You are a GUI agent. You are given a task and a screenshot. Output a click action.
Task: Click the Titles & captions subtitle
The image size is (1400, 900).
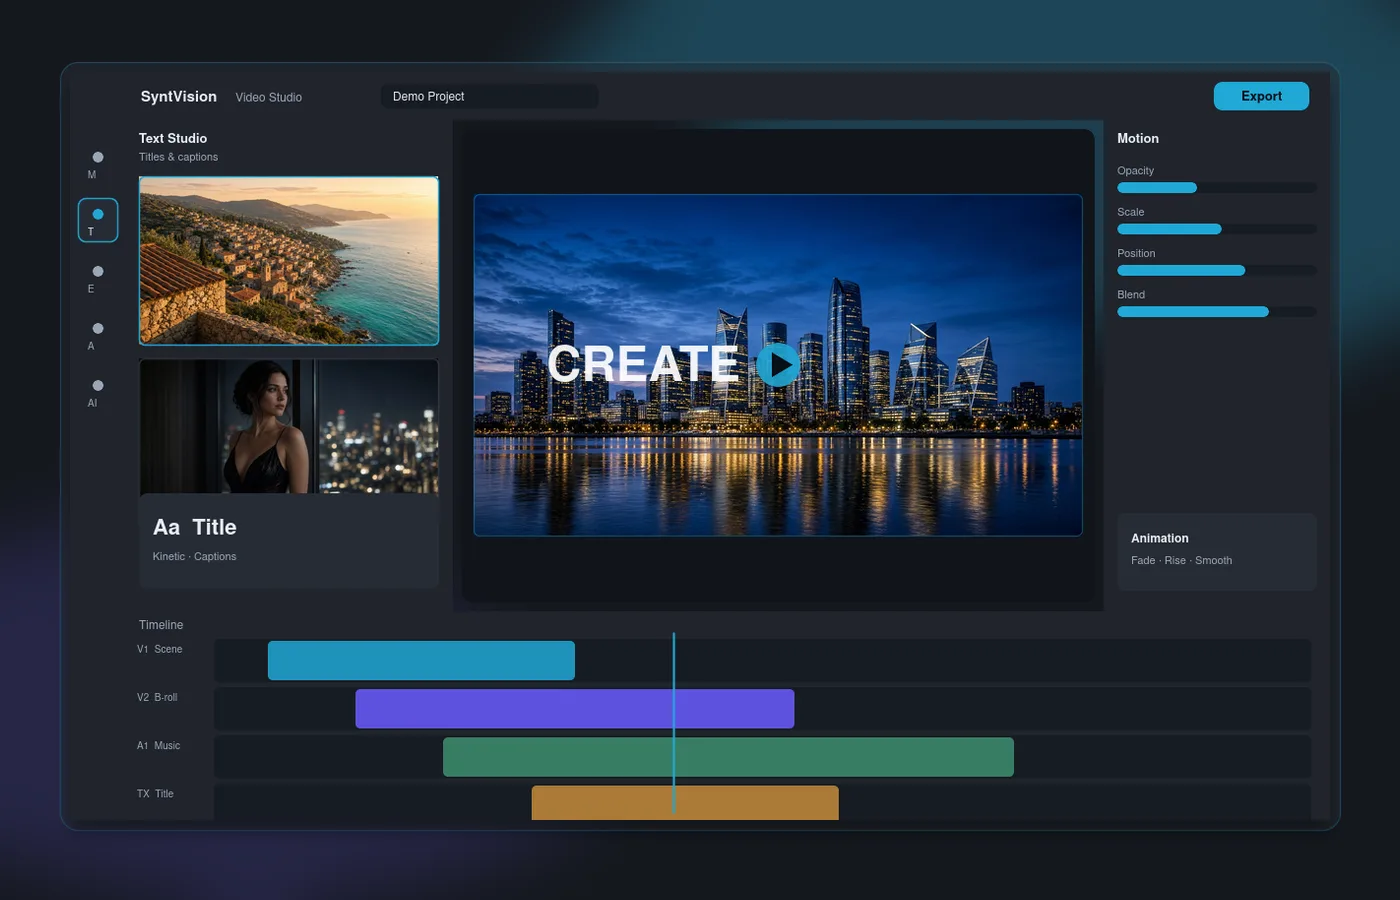click(x=178, y=157)
